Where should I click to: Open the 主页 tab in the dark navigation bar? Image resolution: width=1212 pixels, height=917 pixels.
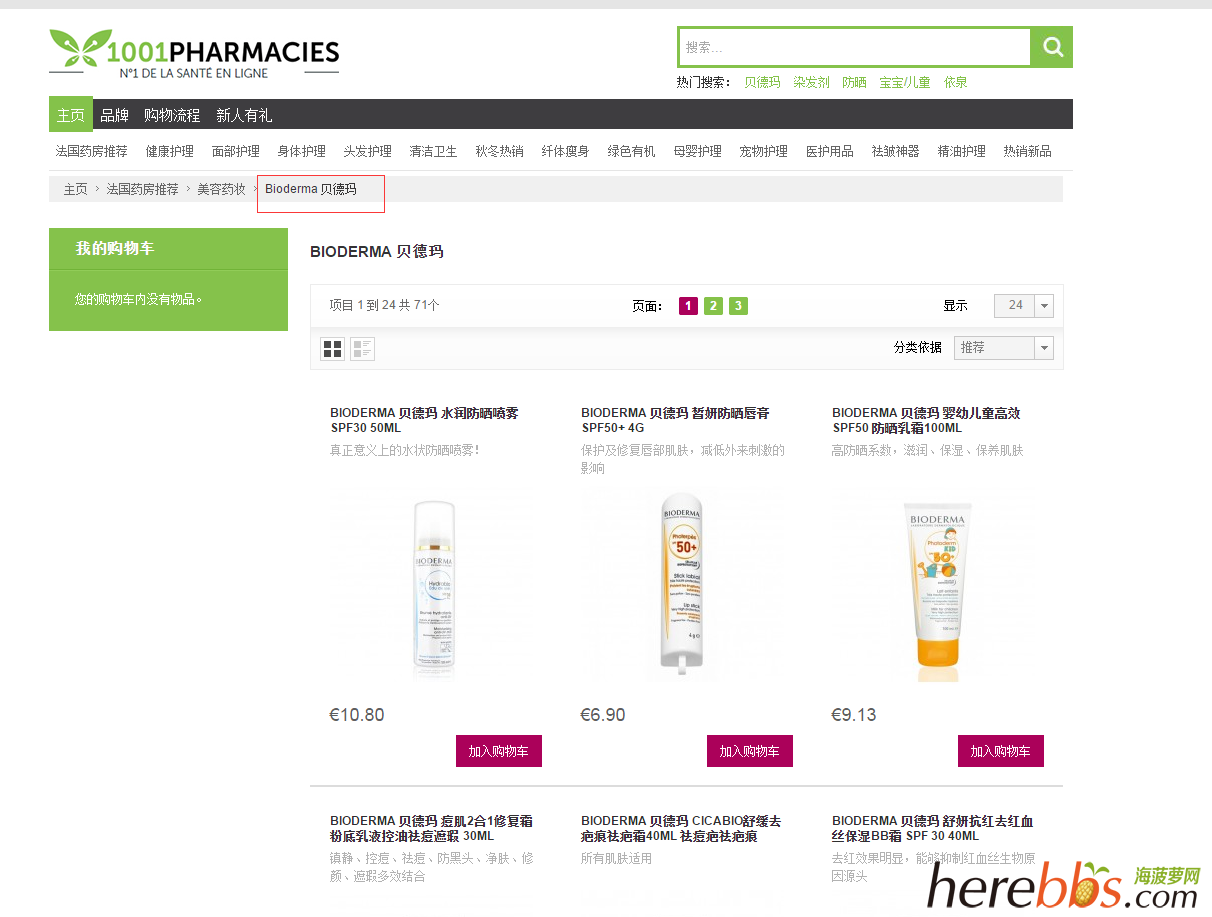coord(71,115)
